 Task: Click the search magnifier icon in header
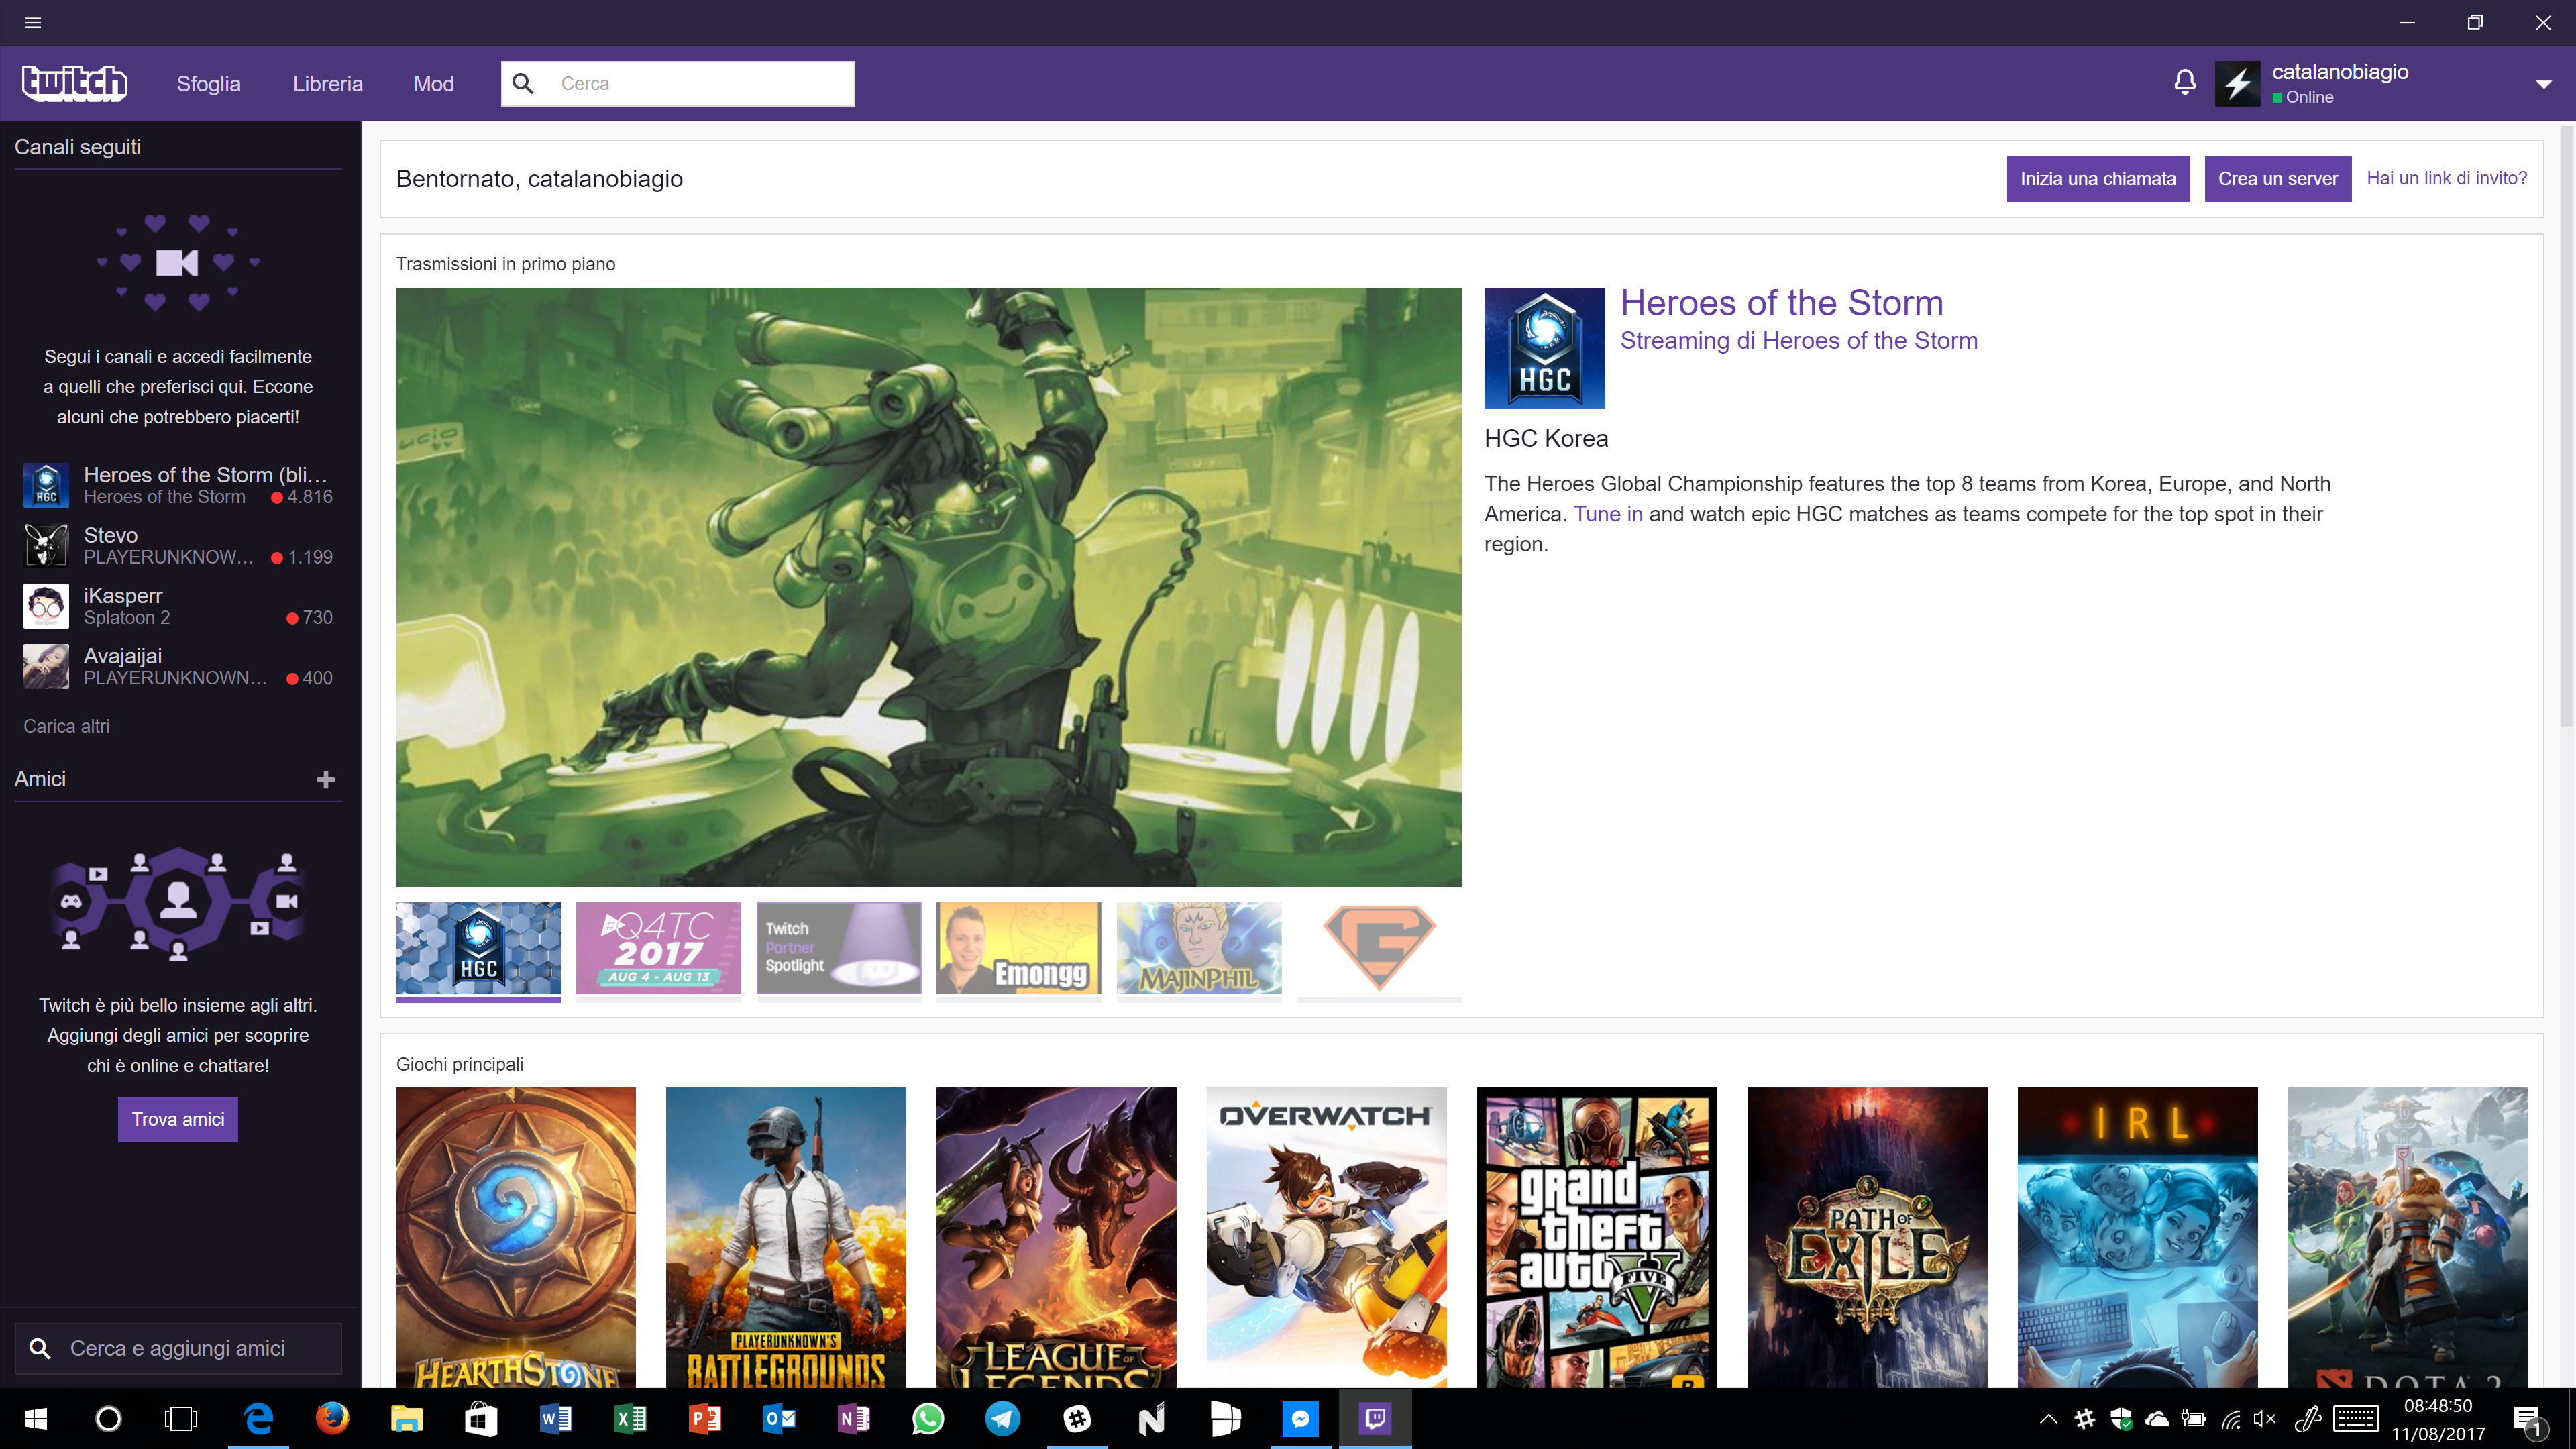pyautogui.click(x=523, y=83)
